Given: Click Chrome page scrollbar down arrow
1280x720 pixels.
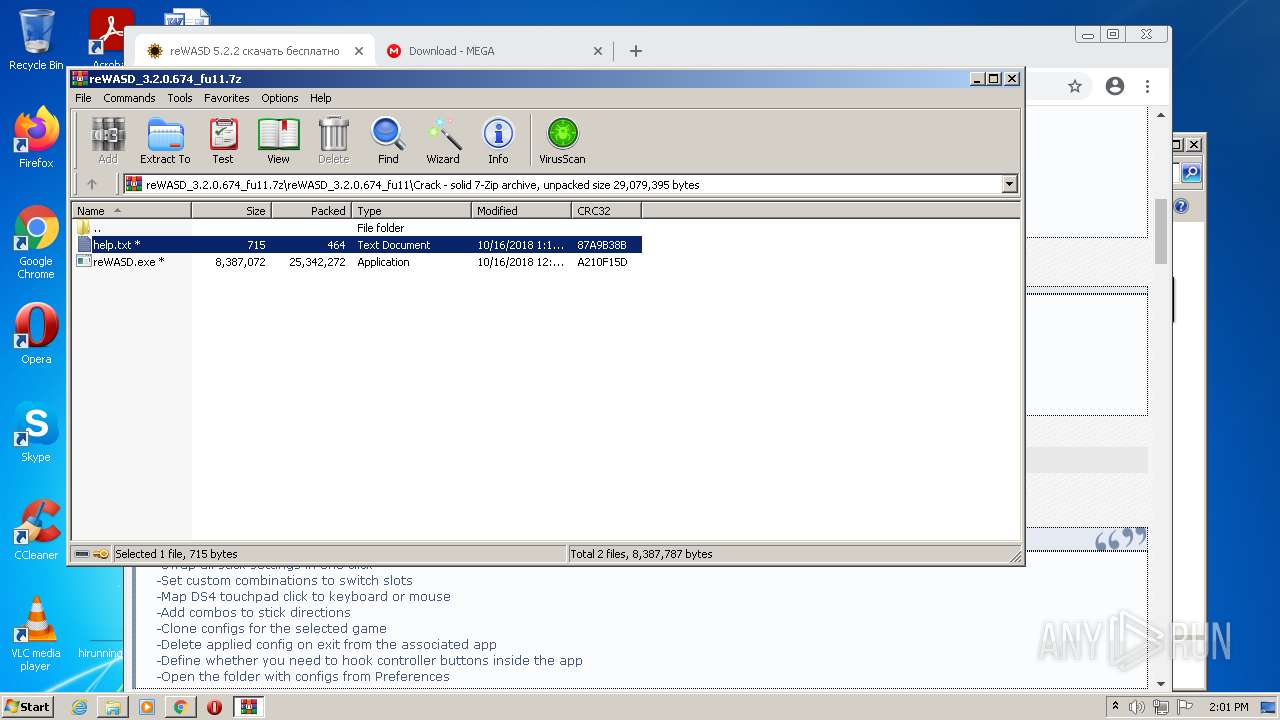Looking at the screenshot, I should [1161, 684].
